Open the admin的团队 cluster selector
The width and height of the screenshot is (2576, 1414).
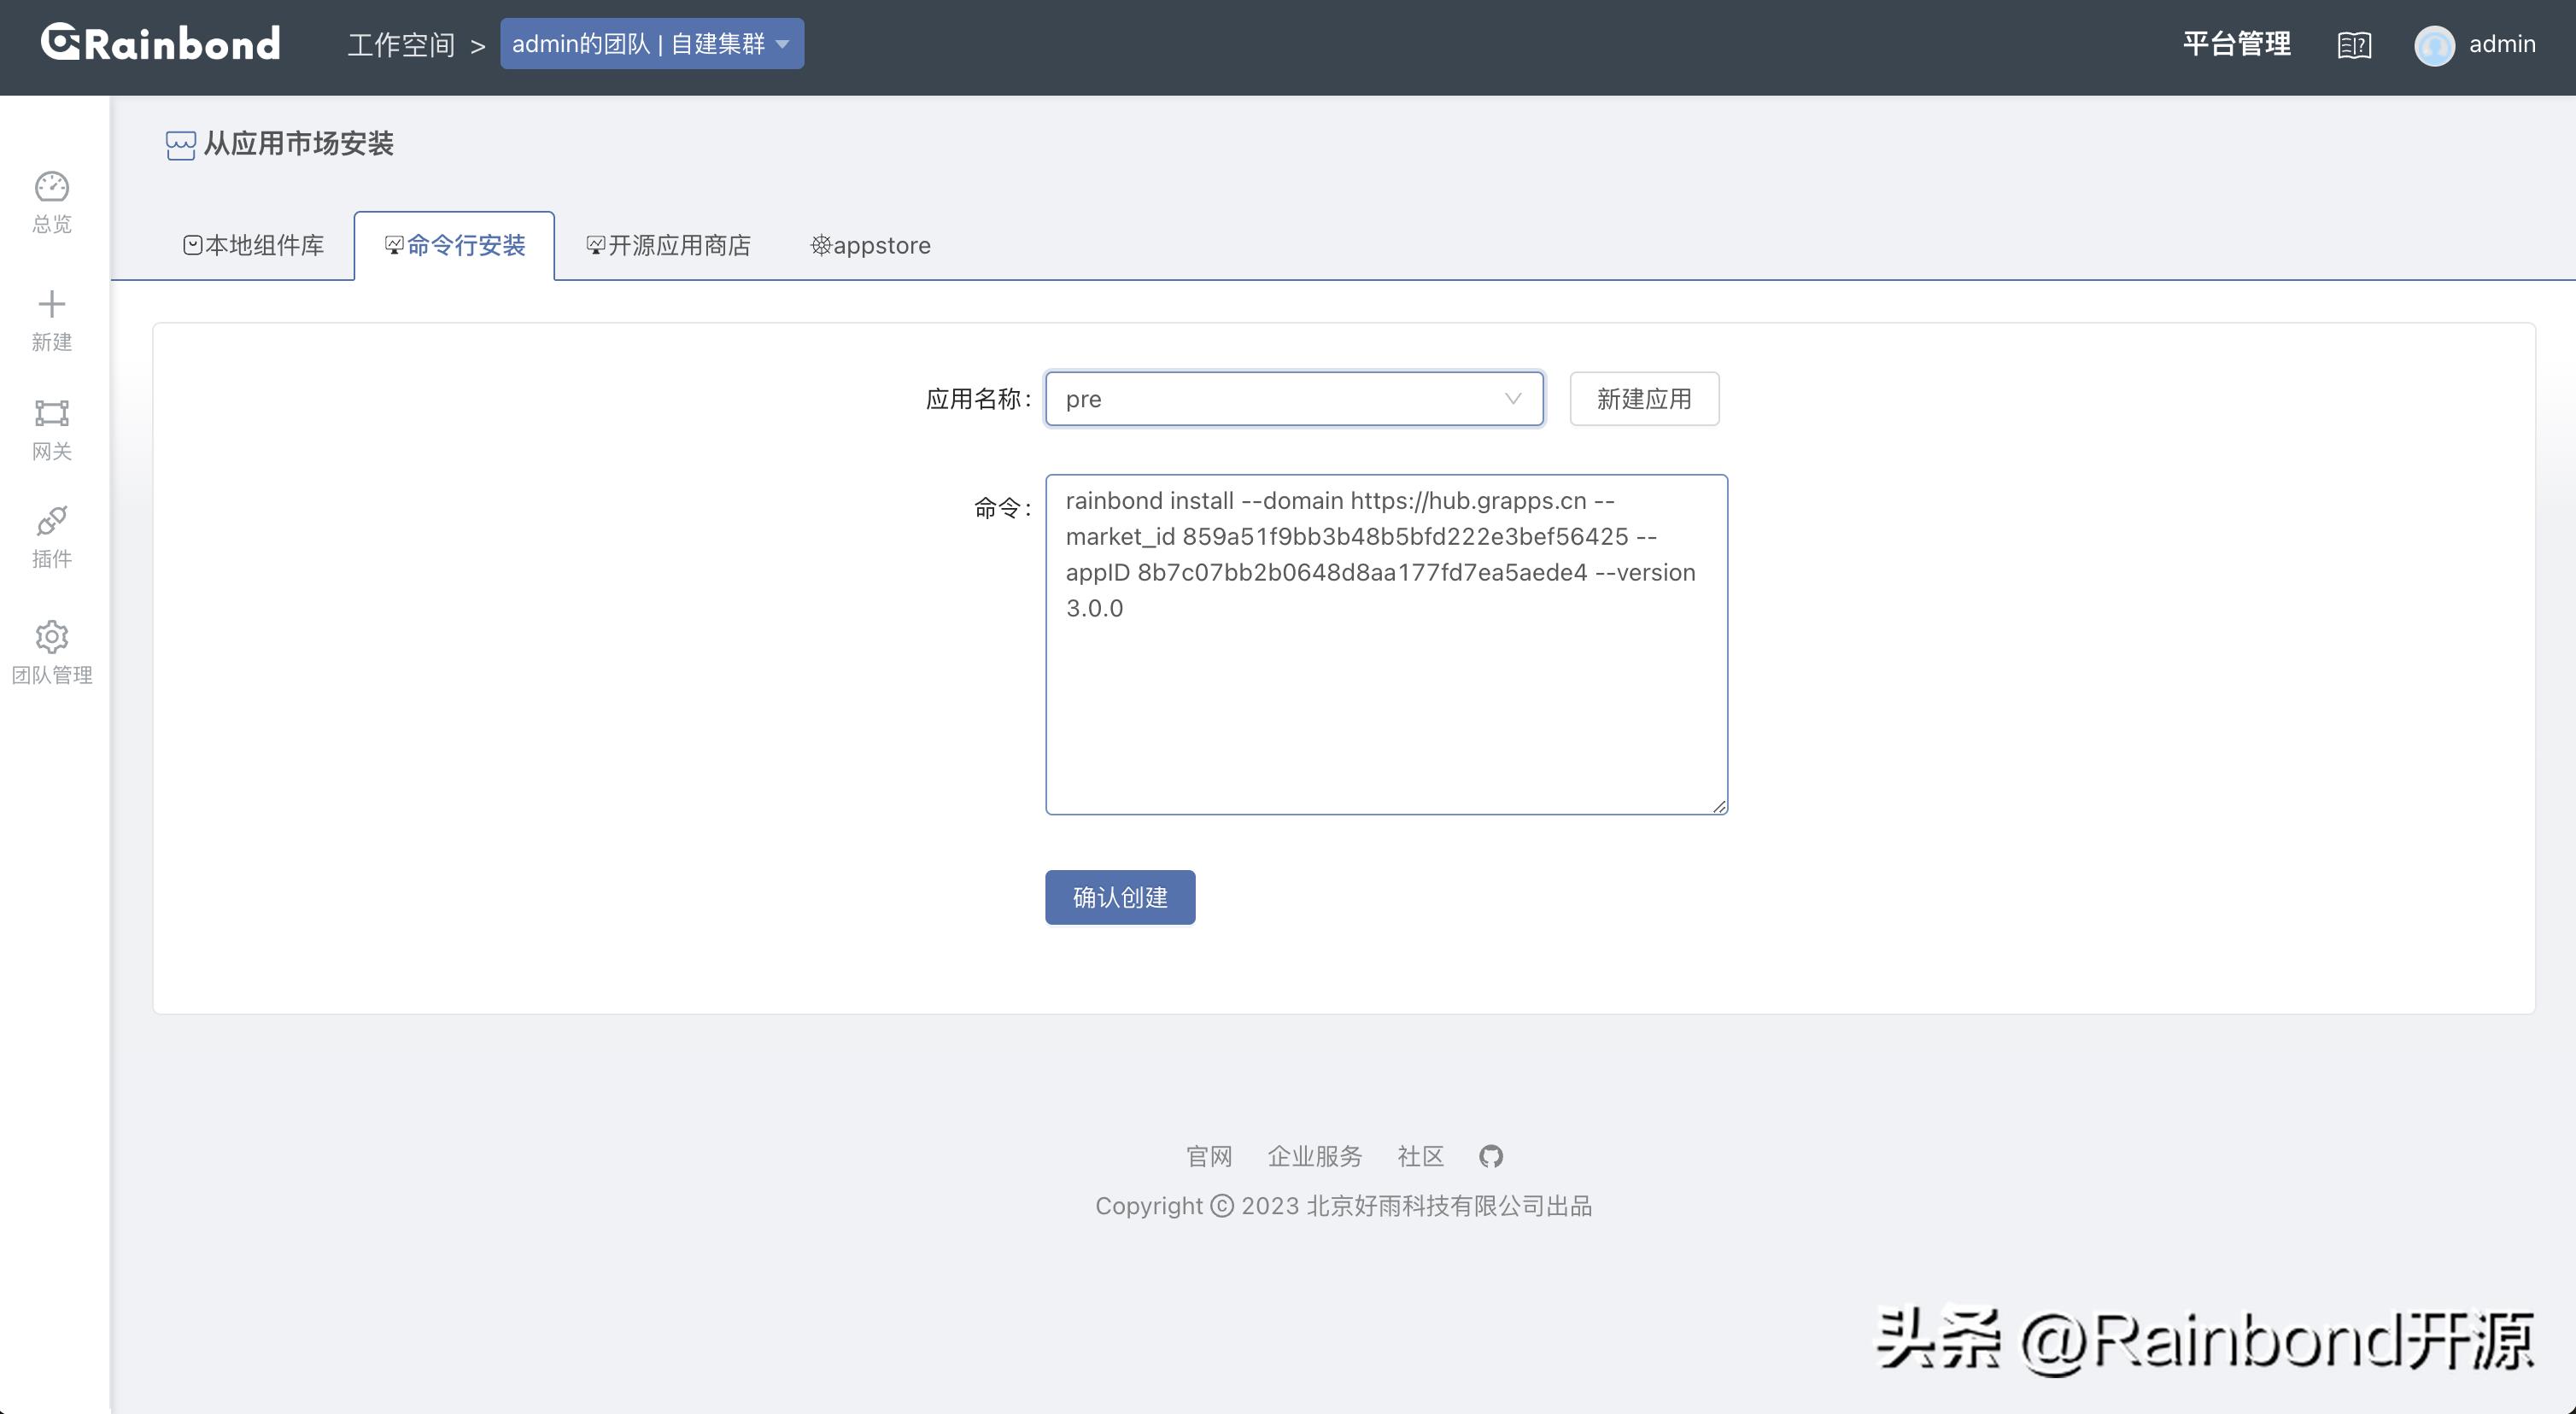[x=652, y=43]
